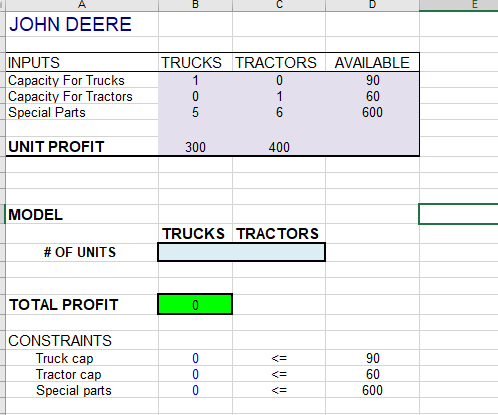
Task: Select available value 60 in inputs table
Action: click(372, 96)
